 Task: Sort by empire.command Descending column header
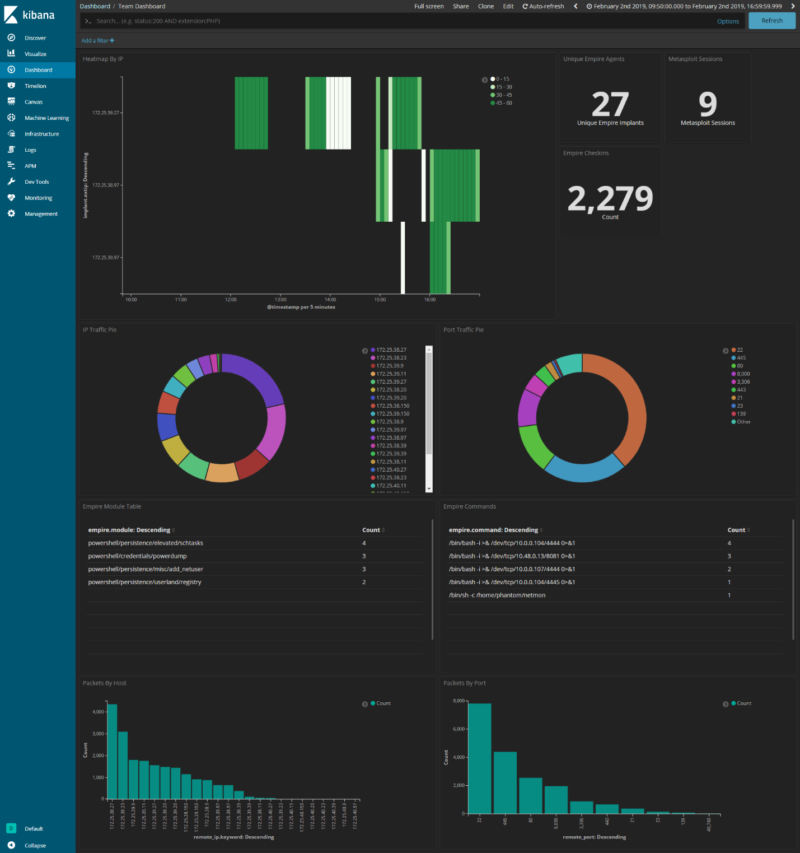tap(492, 530)
